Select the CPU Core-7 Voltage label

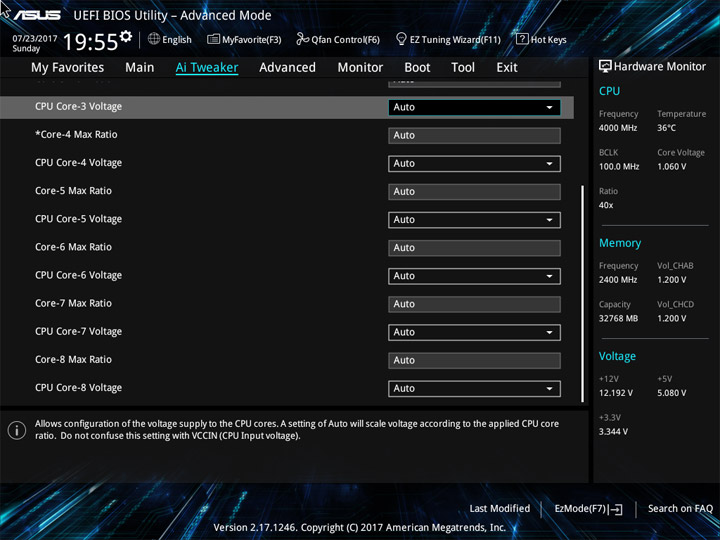pos(79,332)
